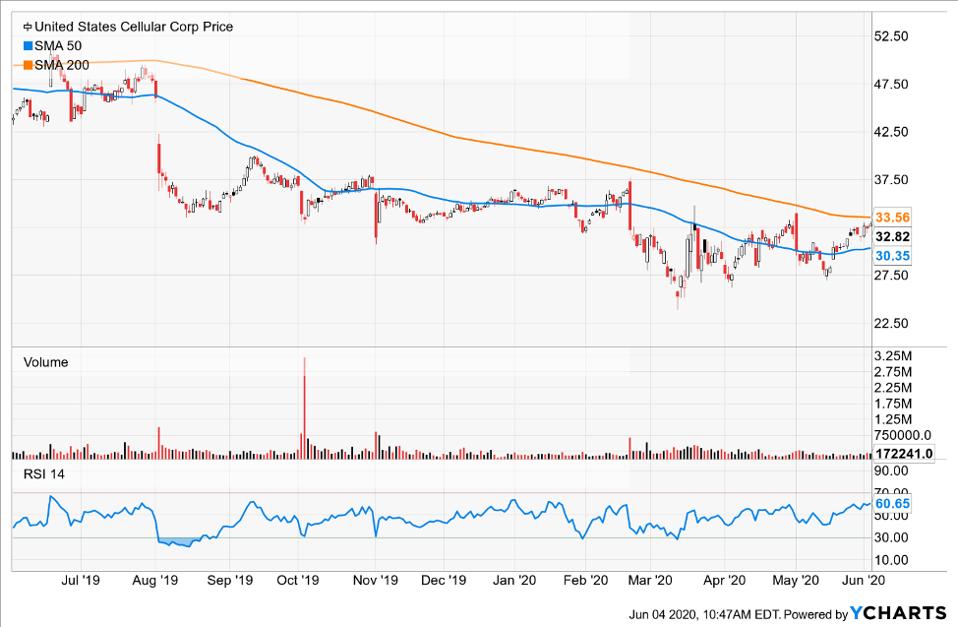Click the 22.50 price axis label
The height and width of the screenshot is (627, 958).
[x=891, y=323]
